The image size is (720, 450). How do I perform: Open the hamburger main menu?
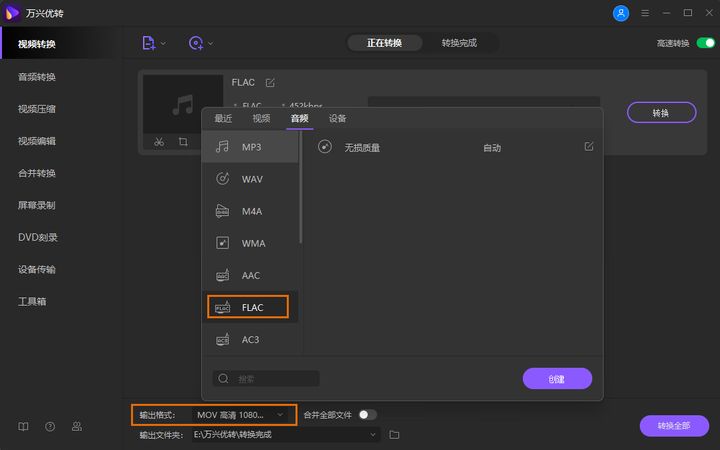(645, 13)
